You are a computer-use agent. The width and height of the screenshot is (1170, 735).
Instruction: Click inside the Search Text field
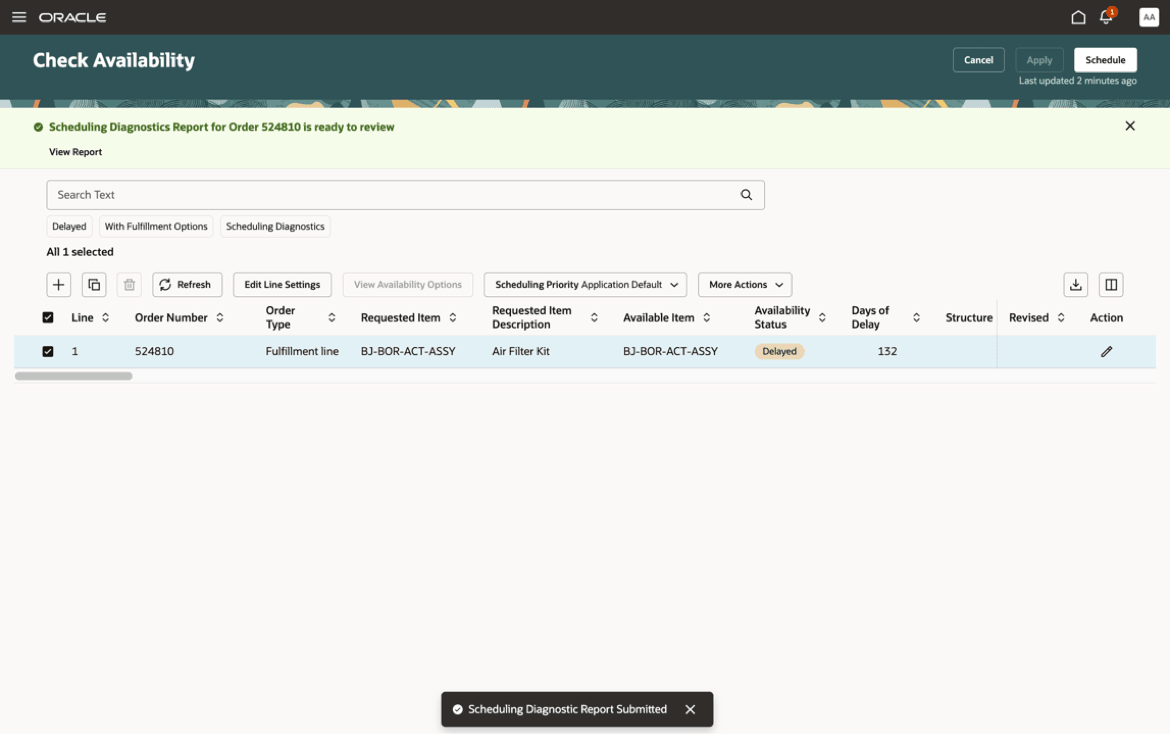click(400, 194)
